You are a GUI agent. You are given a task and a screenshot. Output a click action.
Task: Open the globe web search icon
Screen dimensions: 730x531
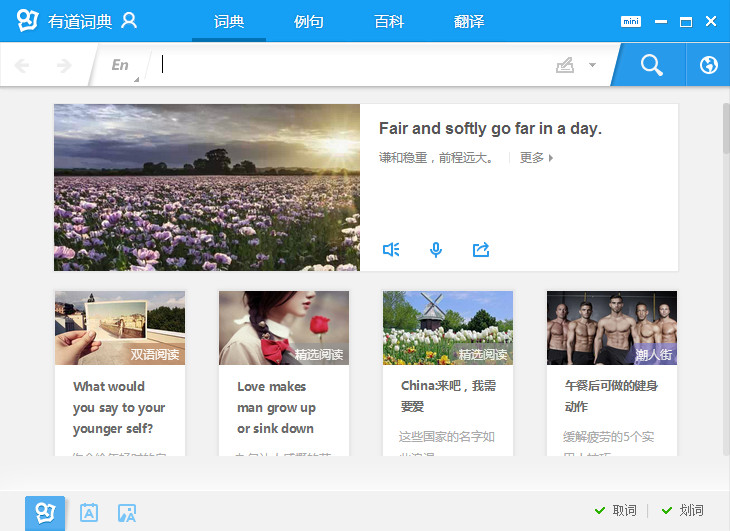(709, 66)
